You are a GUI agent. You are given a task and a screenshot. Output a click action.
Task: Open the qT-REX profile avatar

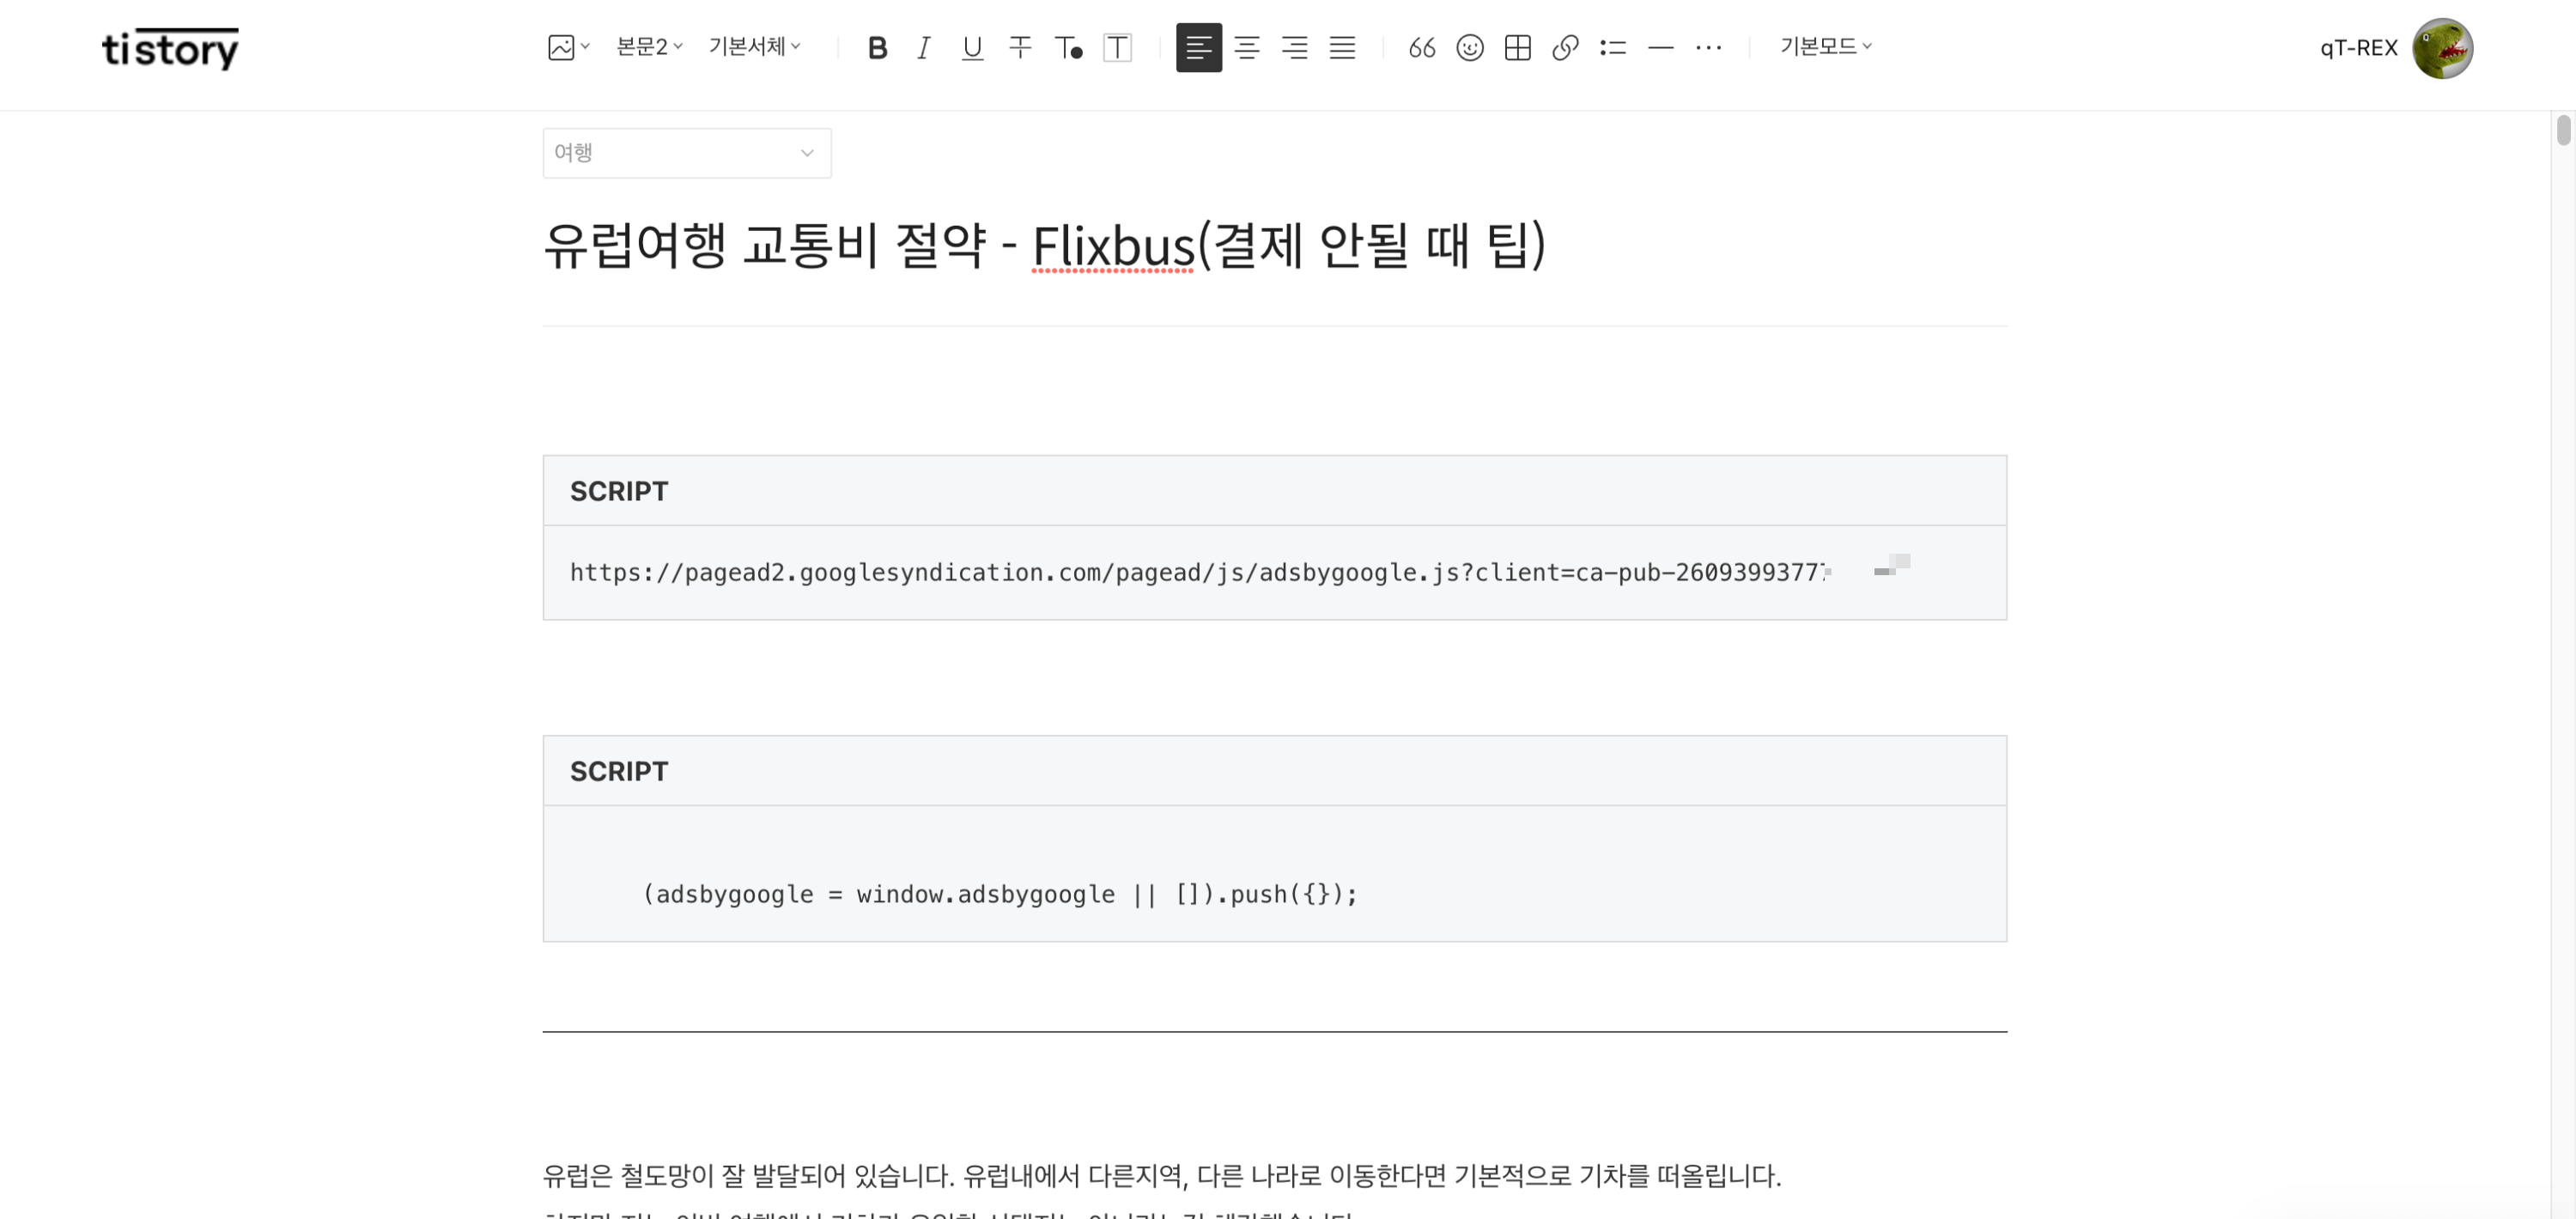[2442, 47]
